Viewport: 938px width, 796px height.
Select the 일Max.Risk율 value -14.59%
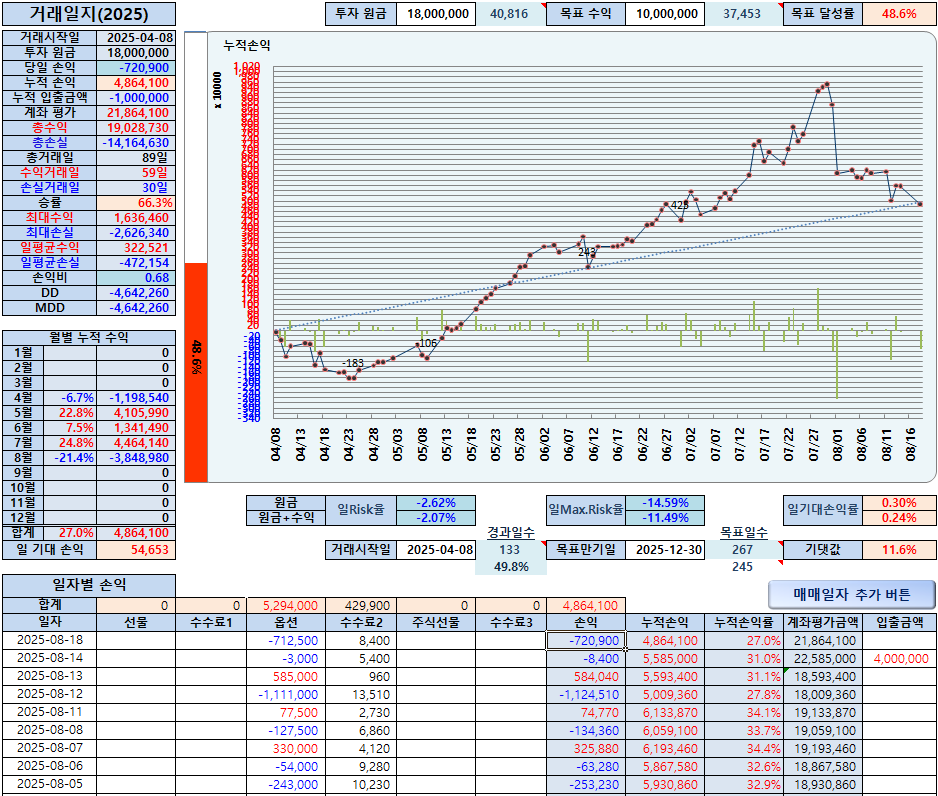tap(665, 502)
